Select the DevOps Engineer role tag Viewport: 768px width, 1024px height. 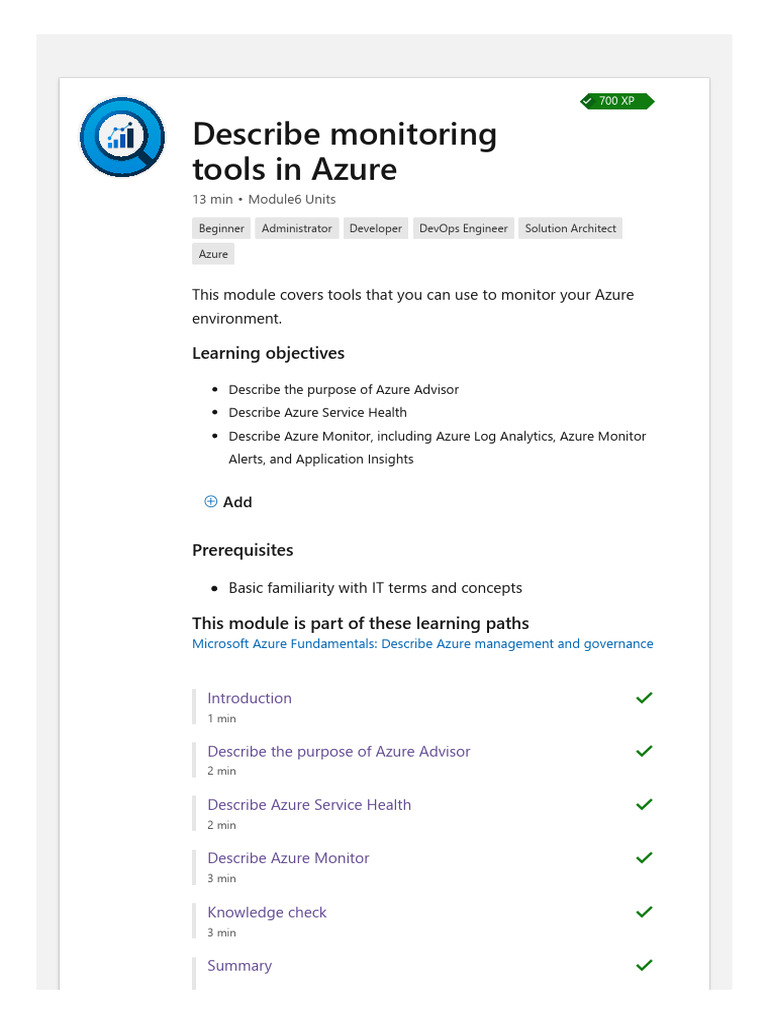click(463, 229)
